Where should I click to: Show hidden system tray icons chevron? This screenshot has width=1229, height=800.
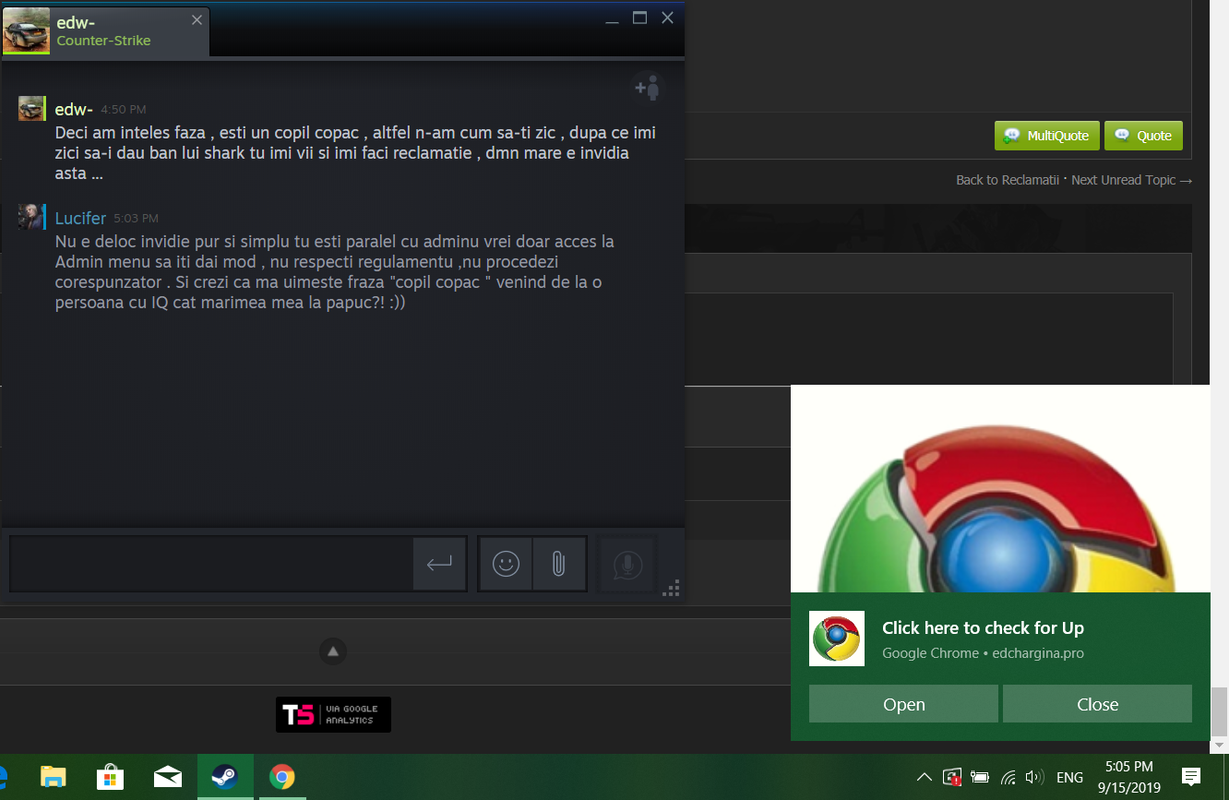tap(924, 777)
